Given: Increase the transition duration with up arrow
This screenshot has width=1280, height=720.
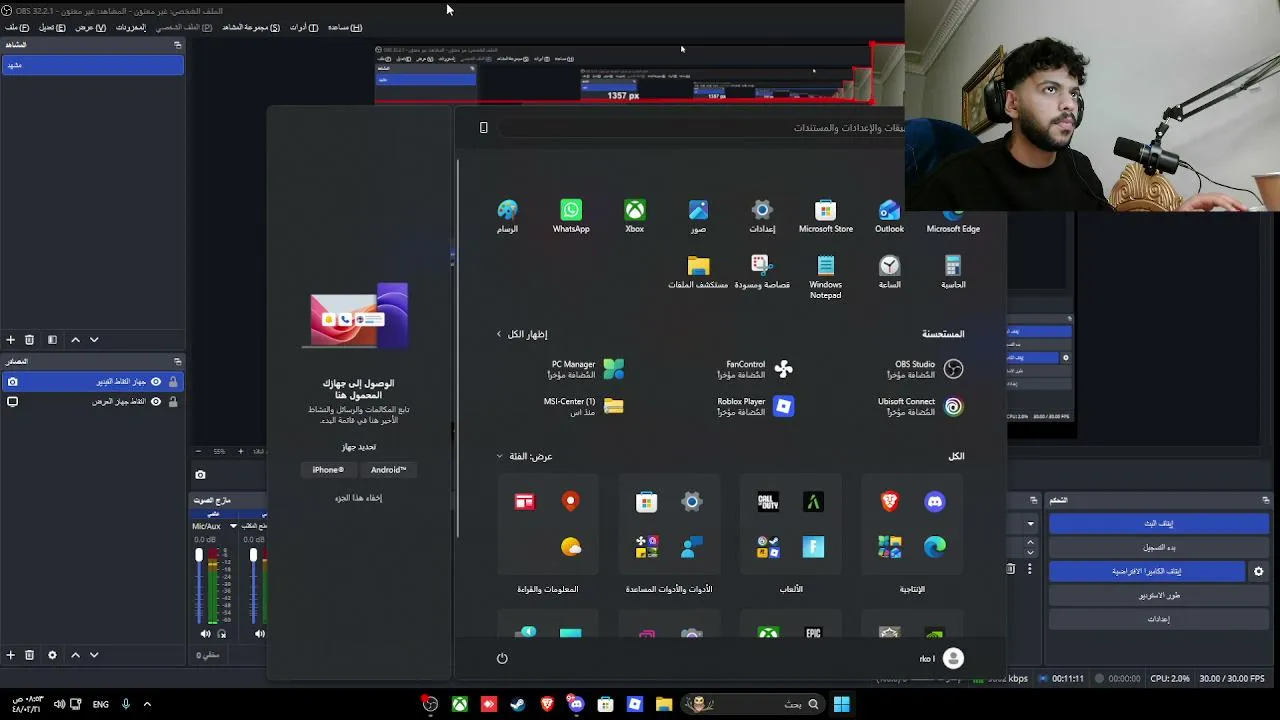Looking at the screenshot, I should [1030, 542].
